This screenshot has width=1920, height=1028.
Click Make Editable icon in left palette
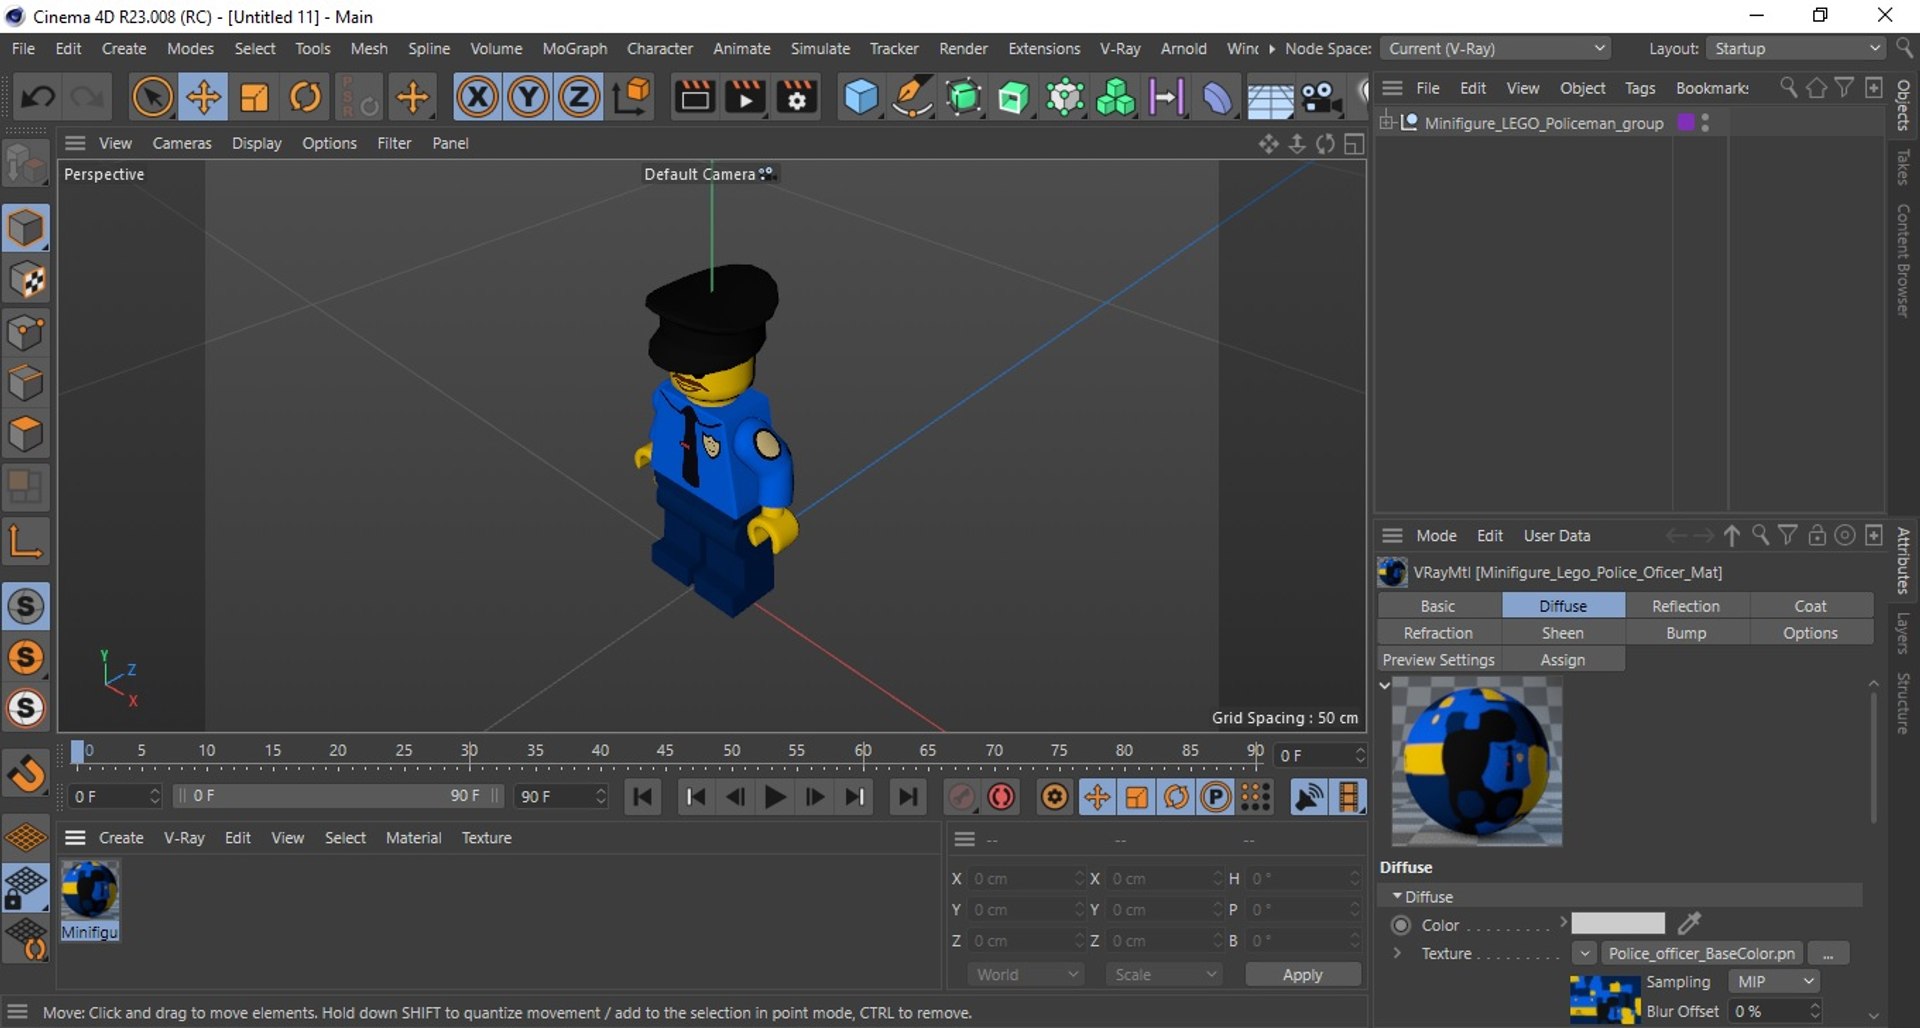(x=26, y=165)
